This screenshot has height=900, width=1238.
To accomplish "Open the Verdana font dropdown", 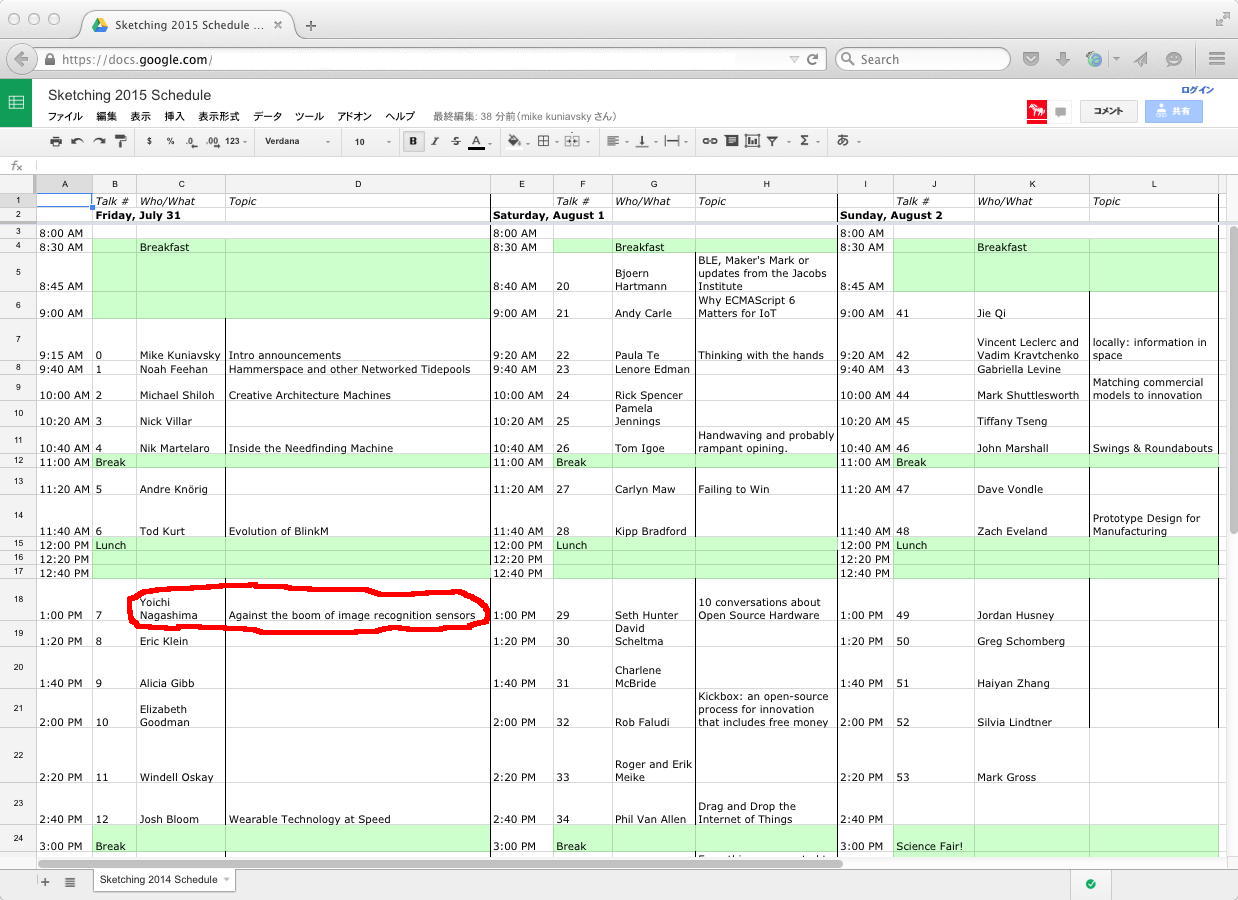I will (297, 142).
